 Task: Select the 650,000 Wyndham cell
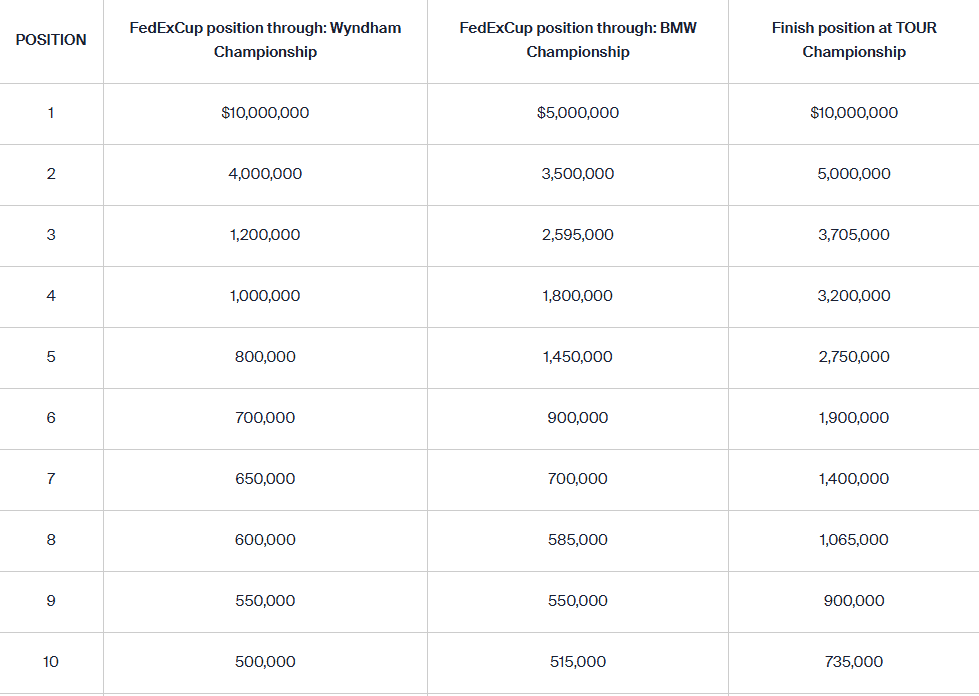(x=265, y=479)
